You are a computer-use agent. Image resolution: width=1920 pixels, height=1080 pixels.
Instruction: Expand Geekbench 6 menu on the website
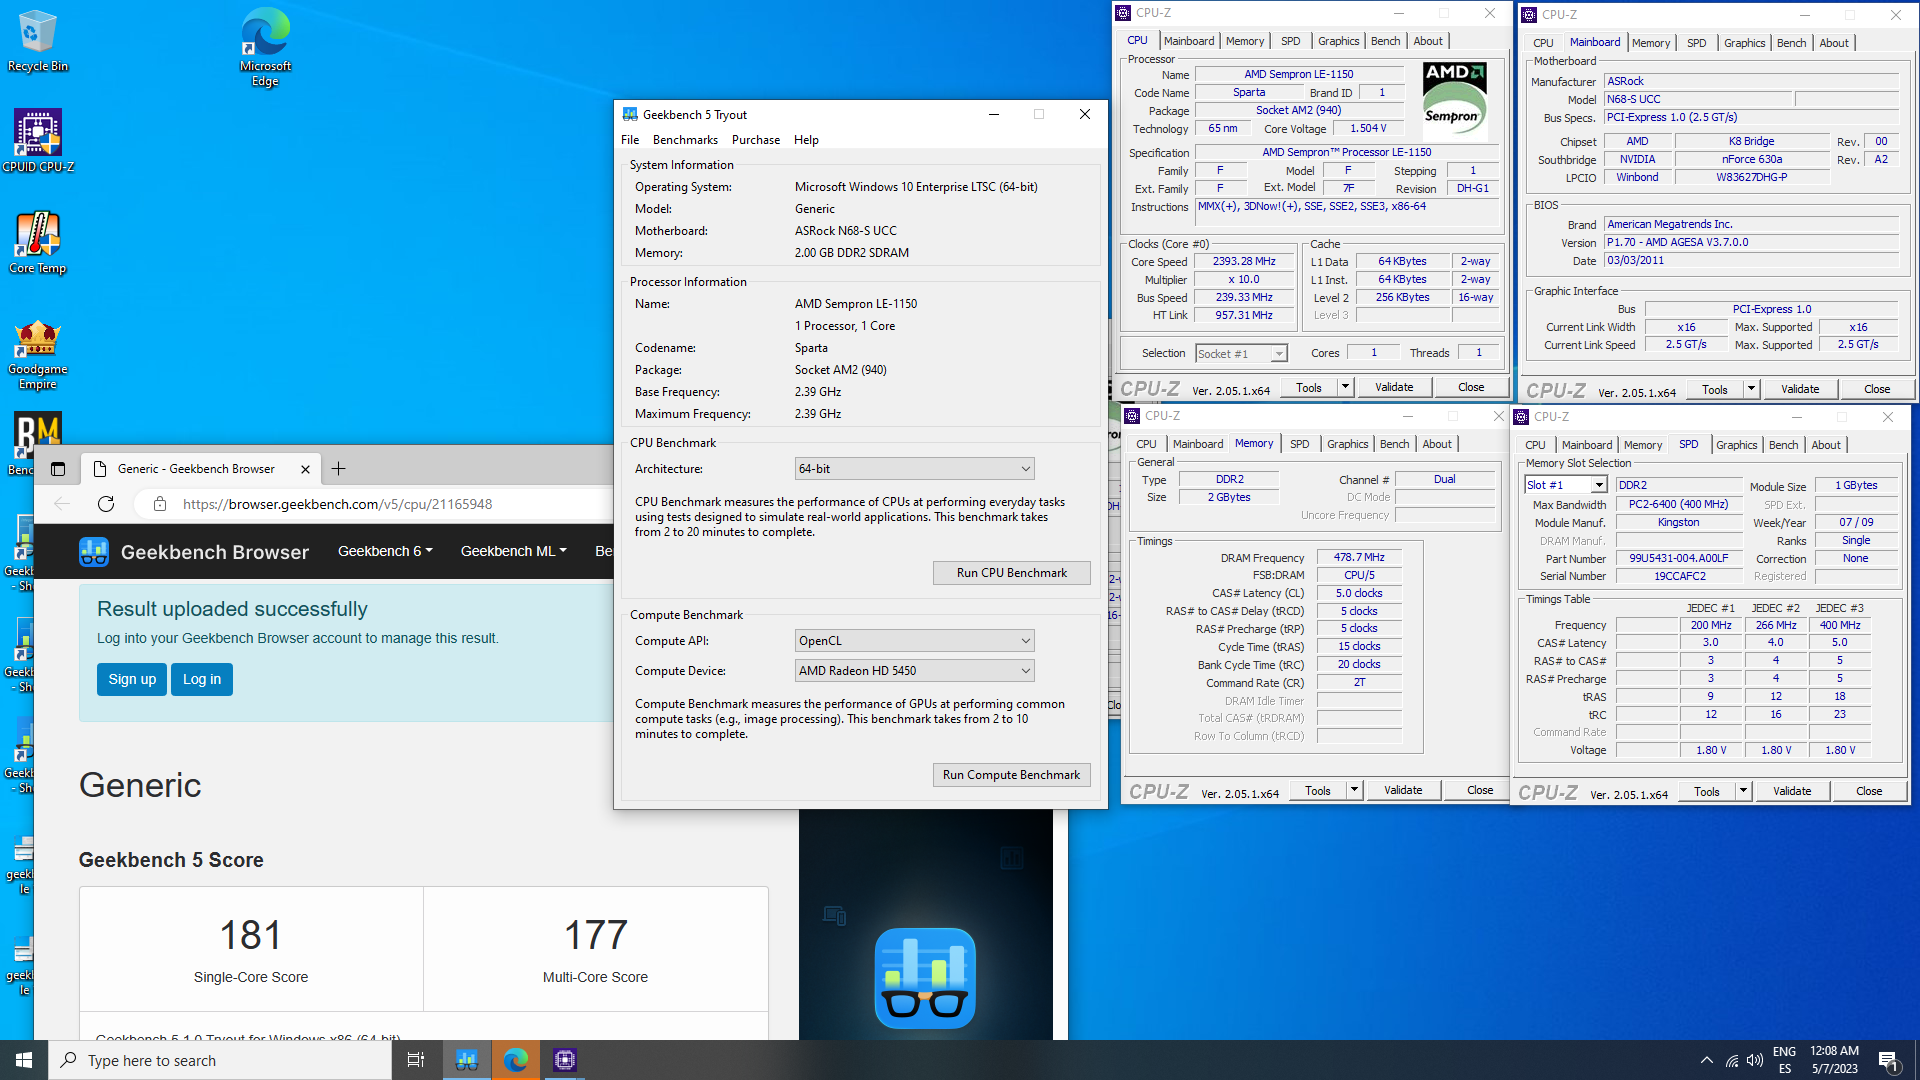pyautogui.click(x=385, y=551)
